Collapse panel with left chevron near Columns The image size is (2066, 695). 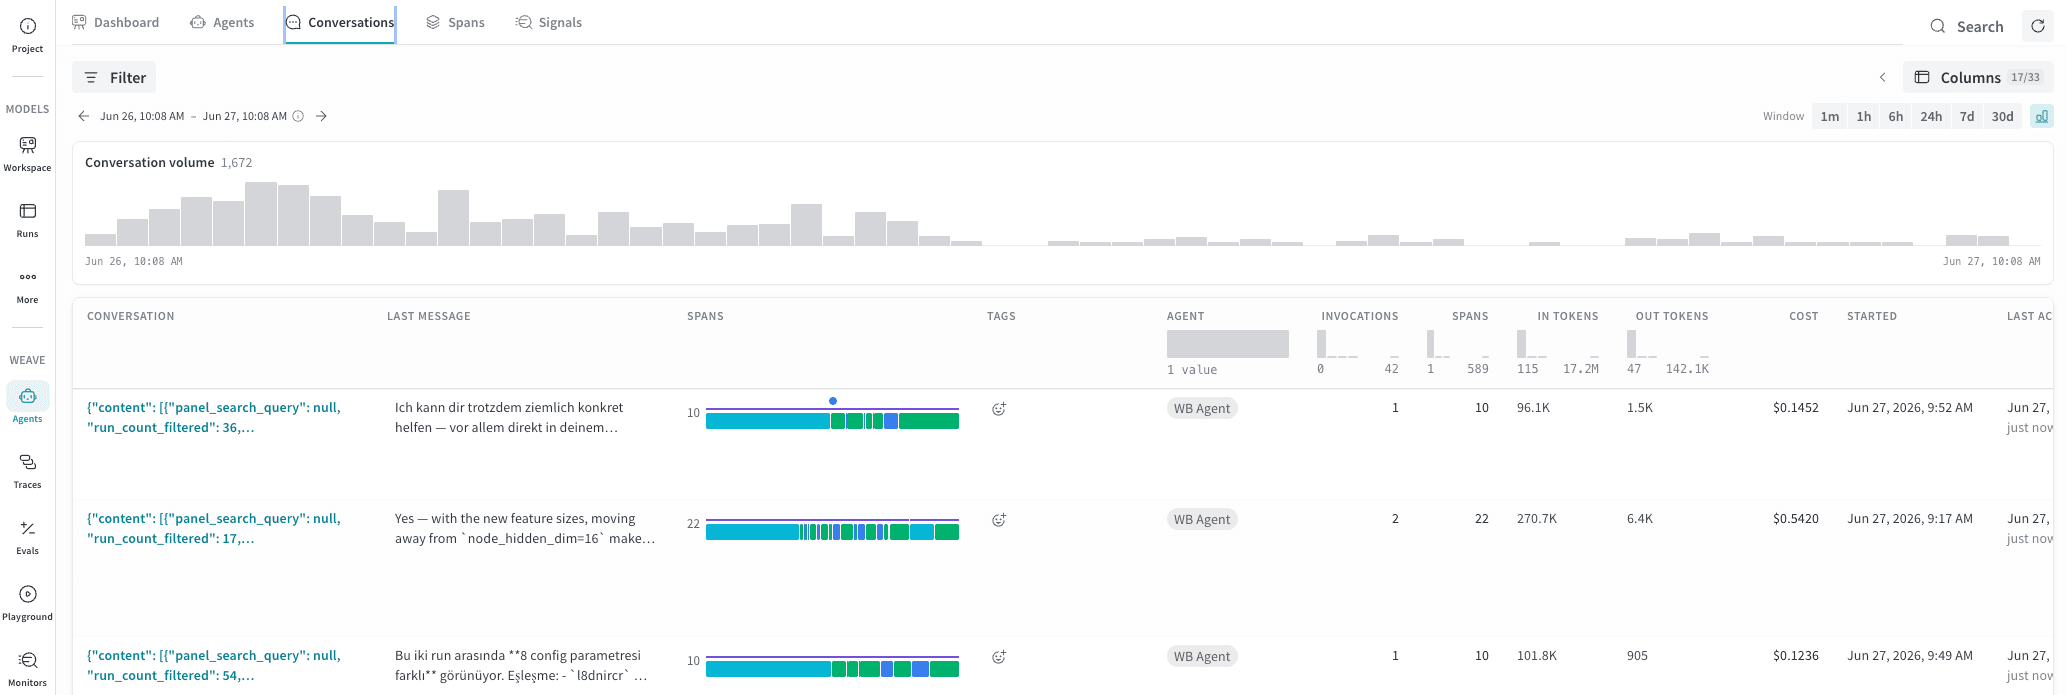[1882, 77]
